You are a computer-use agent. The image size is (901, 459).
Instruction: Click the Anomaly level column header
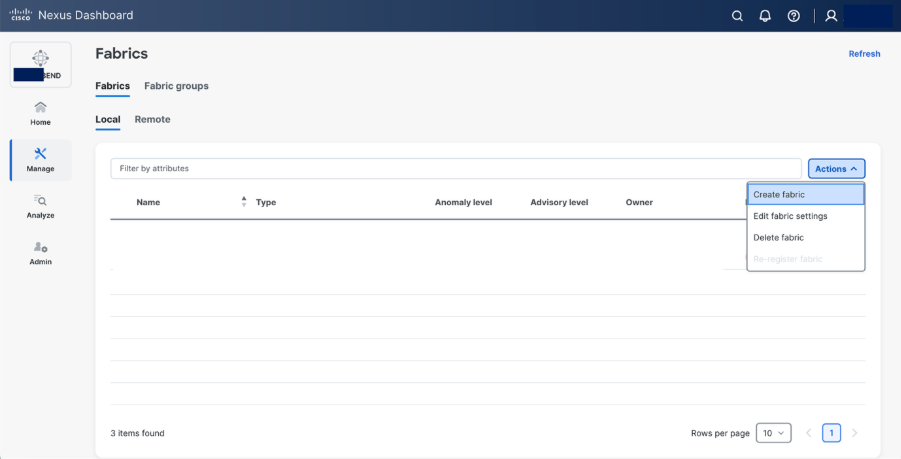(463, 202)
